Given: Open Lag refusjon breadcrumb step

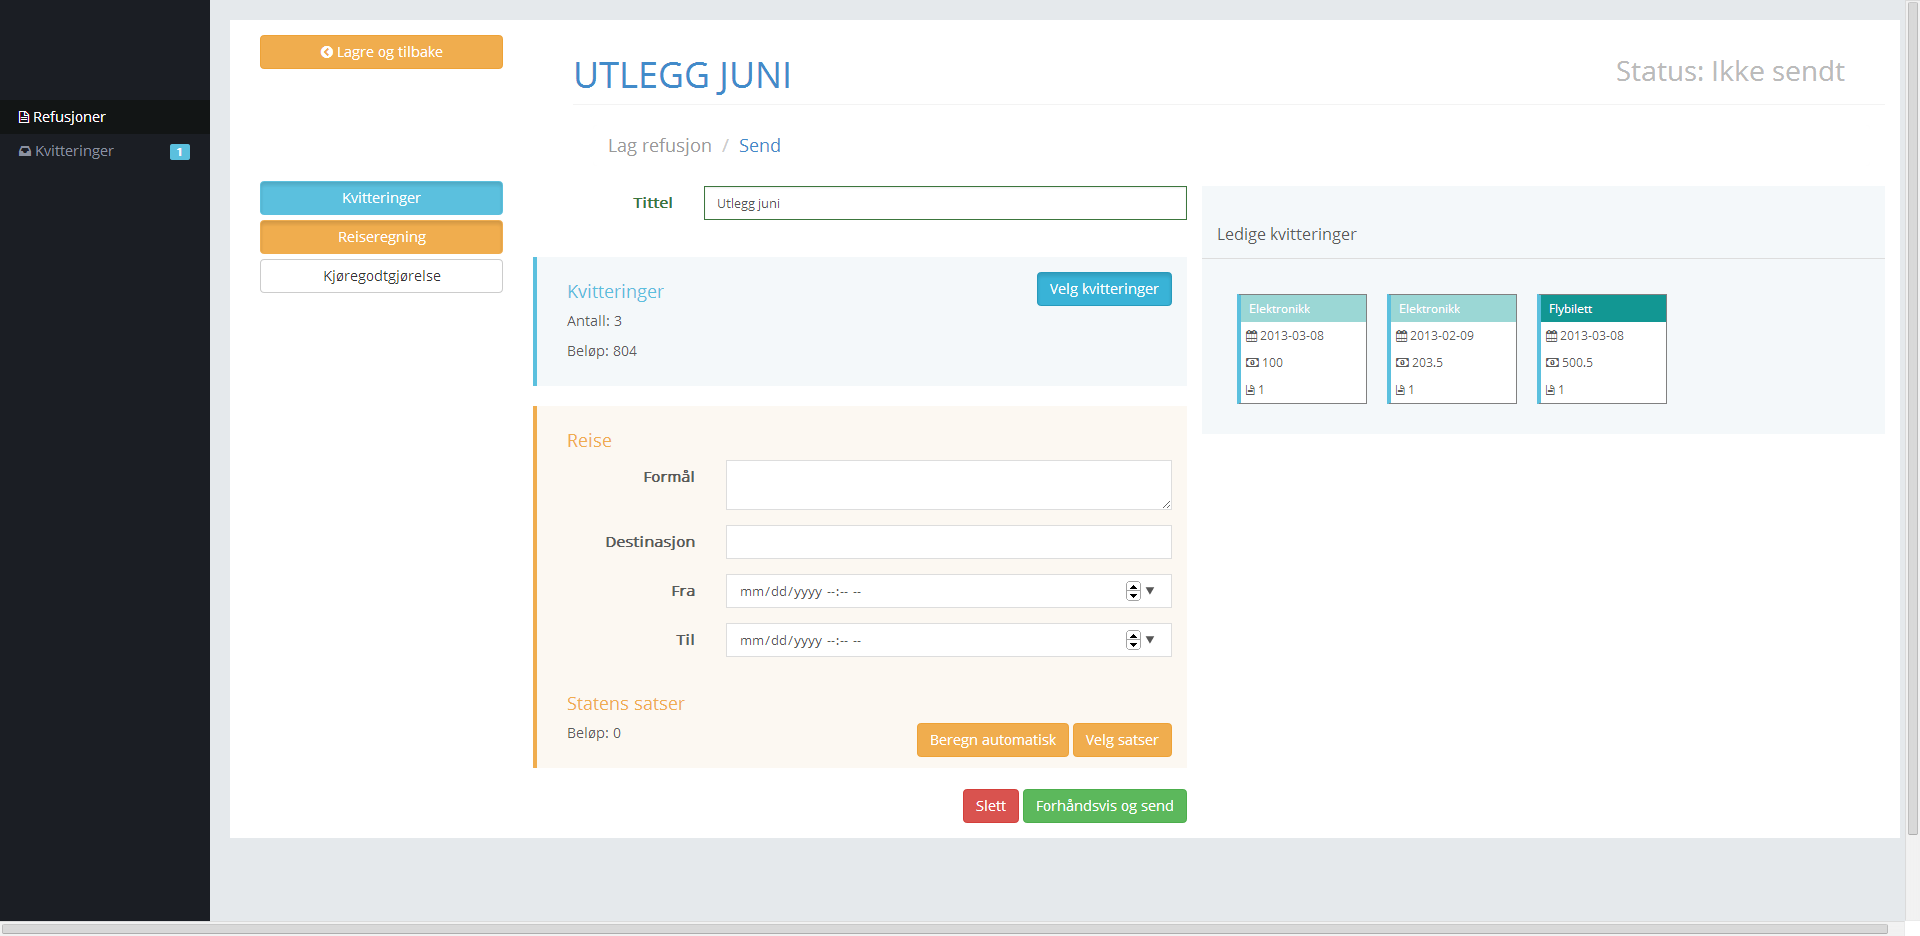Looking at the screenshot, I should click(x=659, y=146).
